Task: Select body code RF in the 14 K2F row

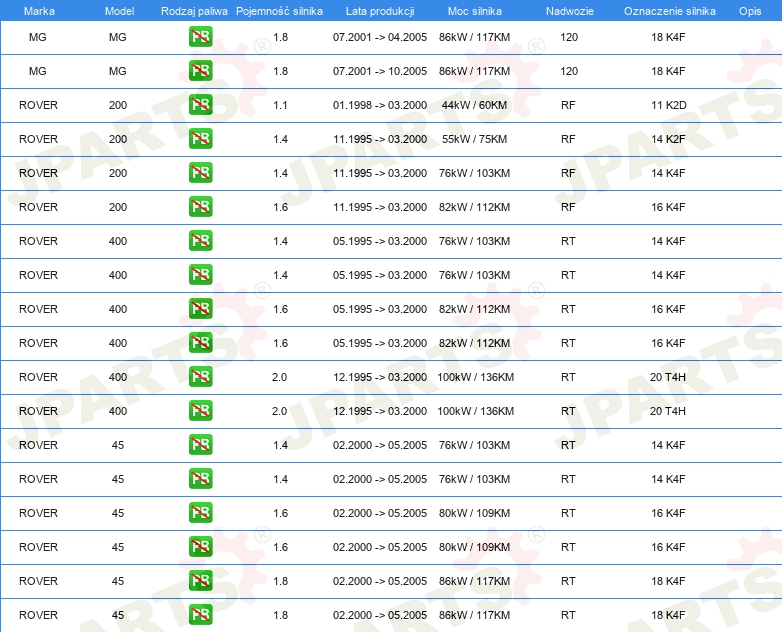Action: tap(568, 139)
